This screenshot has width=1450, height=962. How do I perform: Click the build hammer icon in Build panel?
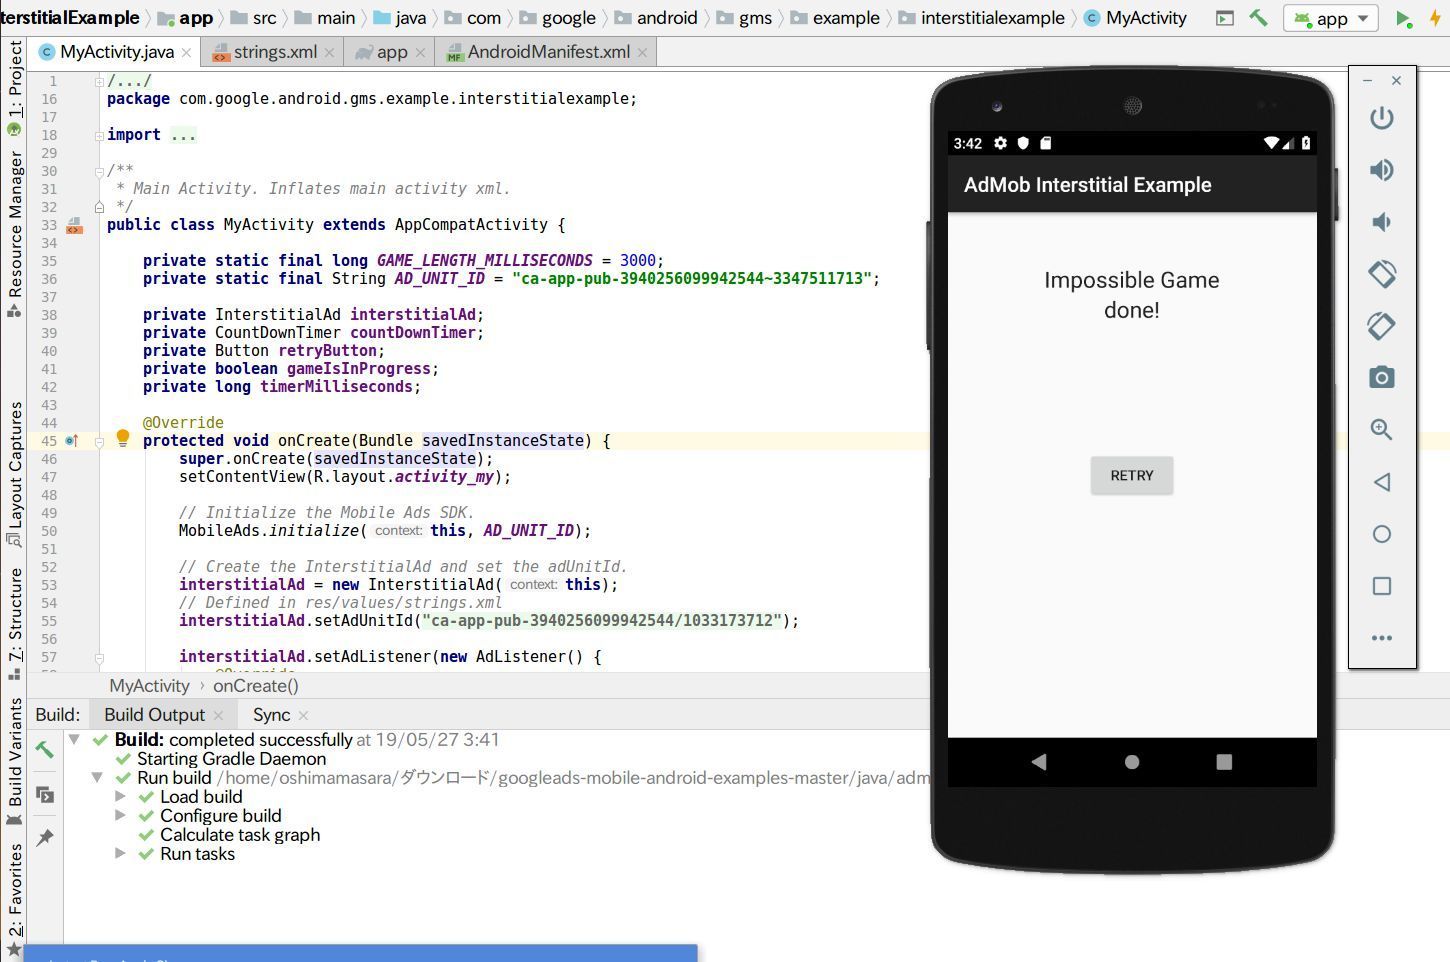[x=45, y=749]
